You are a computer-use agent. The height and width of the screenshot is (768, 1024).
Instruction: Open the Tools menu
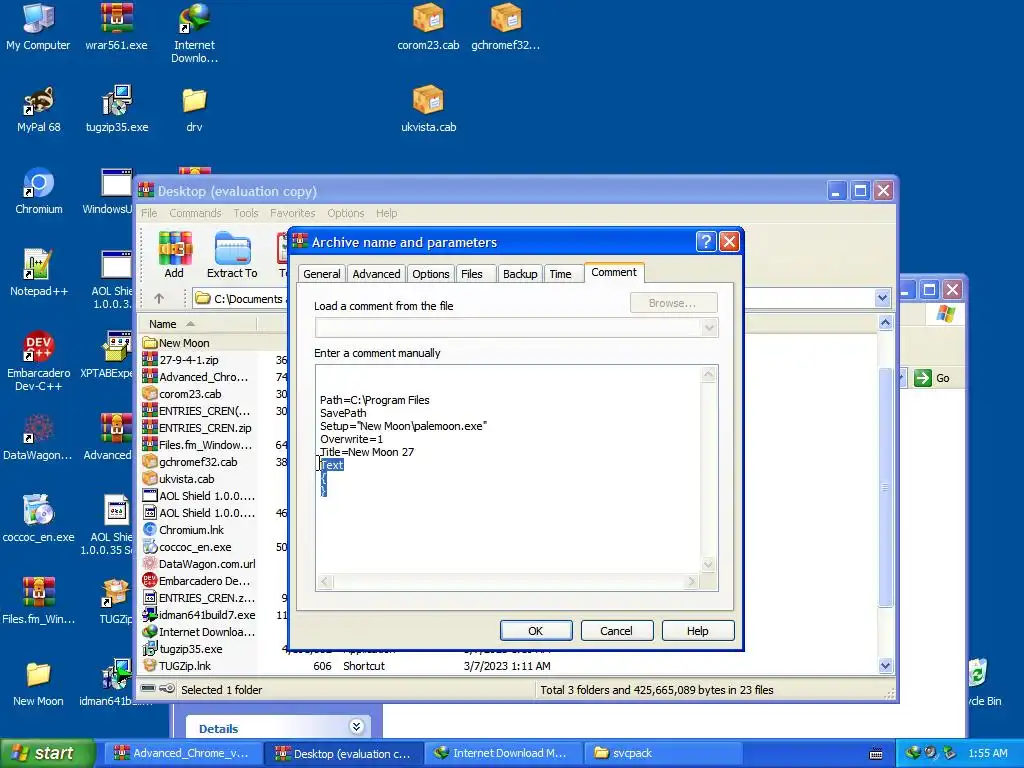pyautogui.click(x=246, y=213)
